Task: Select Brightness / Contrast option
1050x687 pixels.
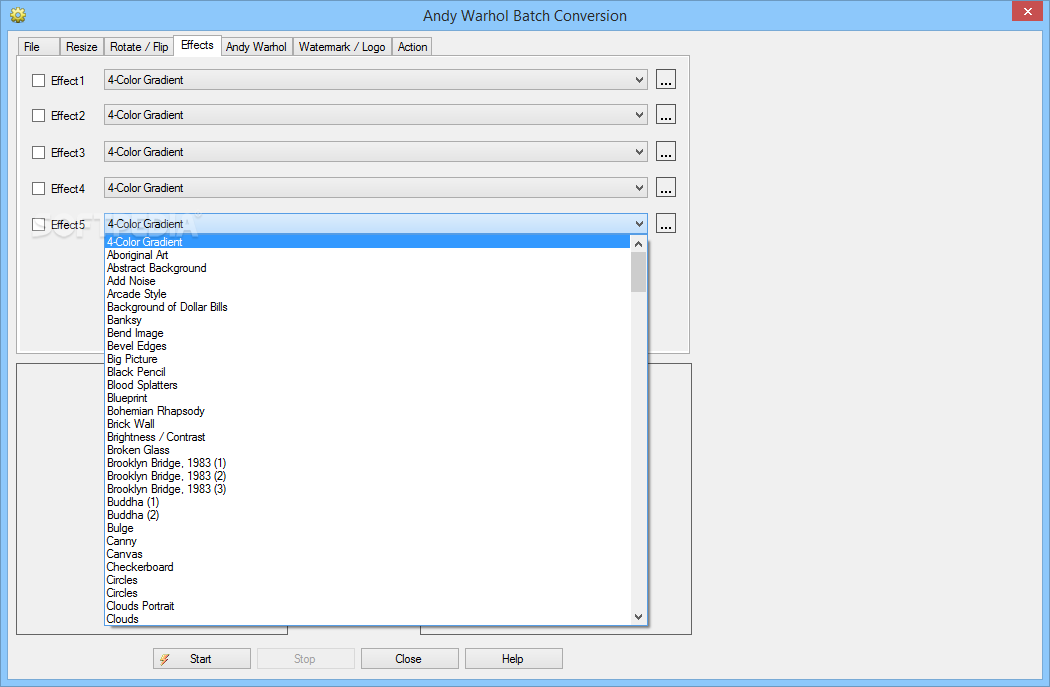Action: click(x=367, y=437)
